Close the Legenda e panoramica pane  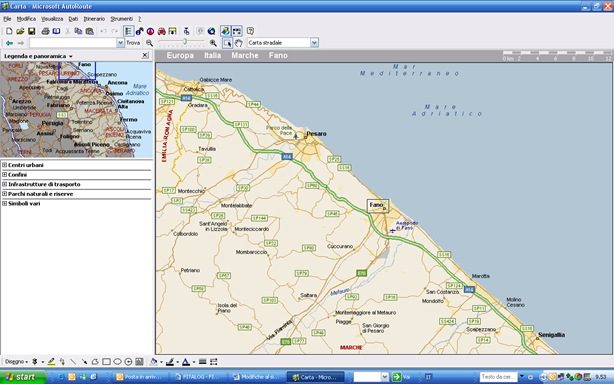(145, 55)
